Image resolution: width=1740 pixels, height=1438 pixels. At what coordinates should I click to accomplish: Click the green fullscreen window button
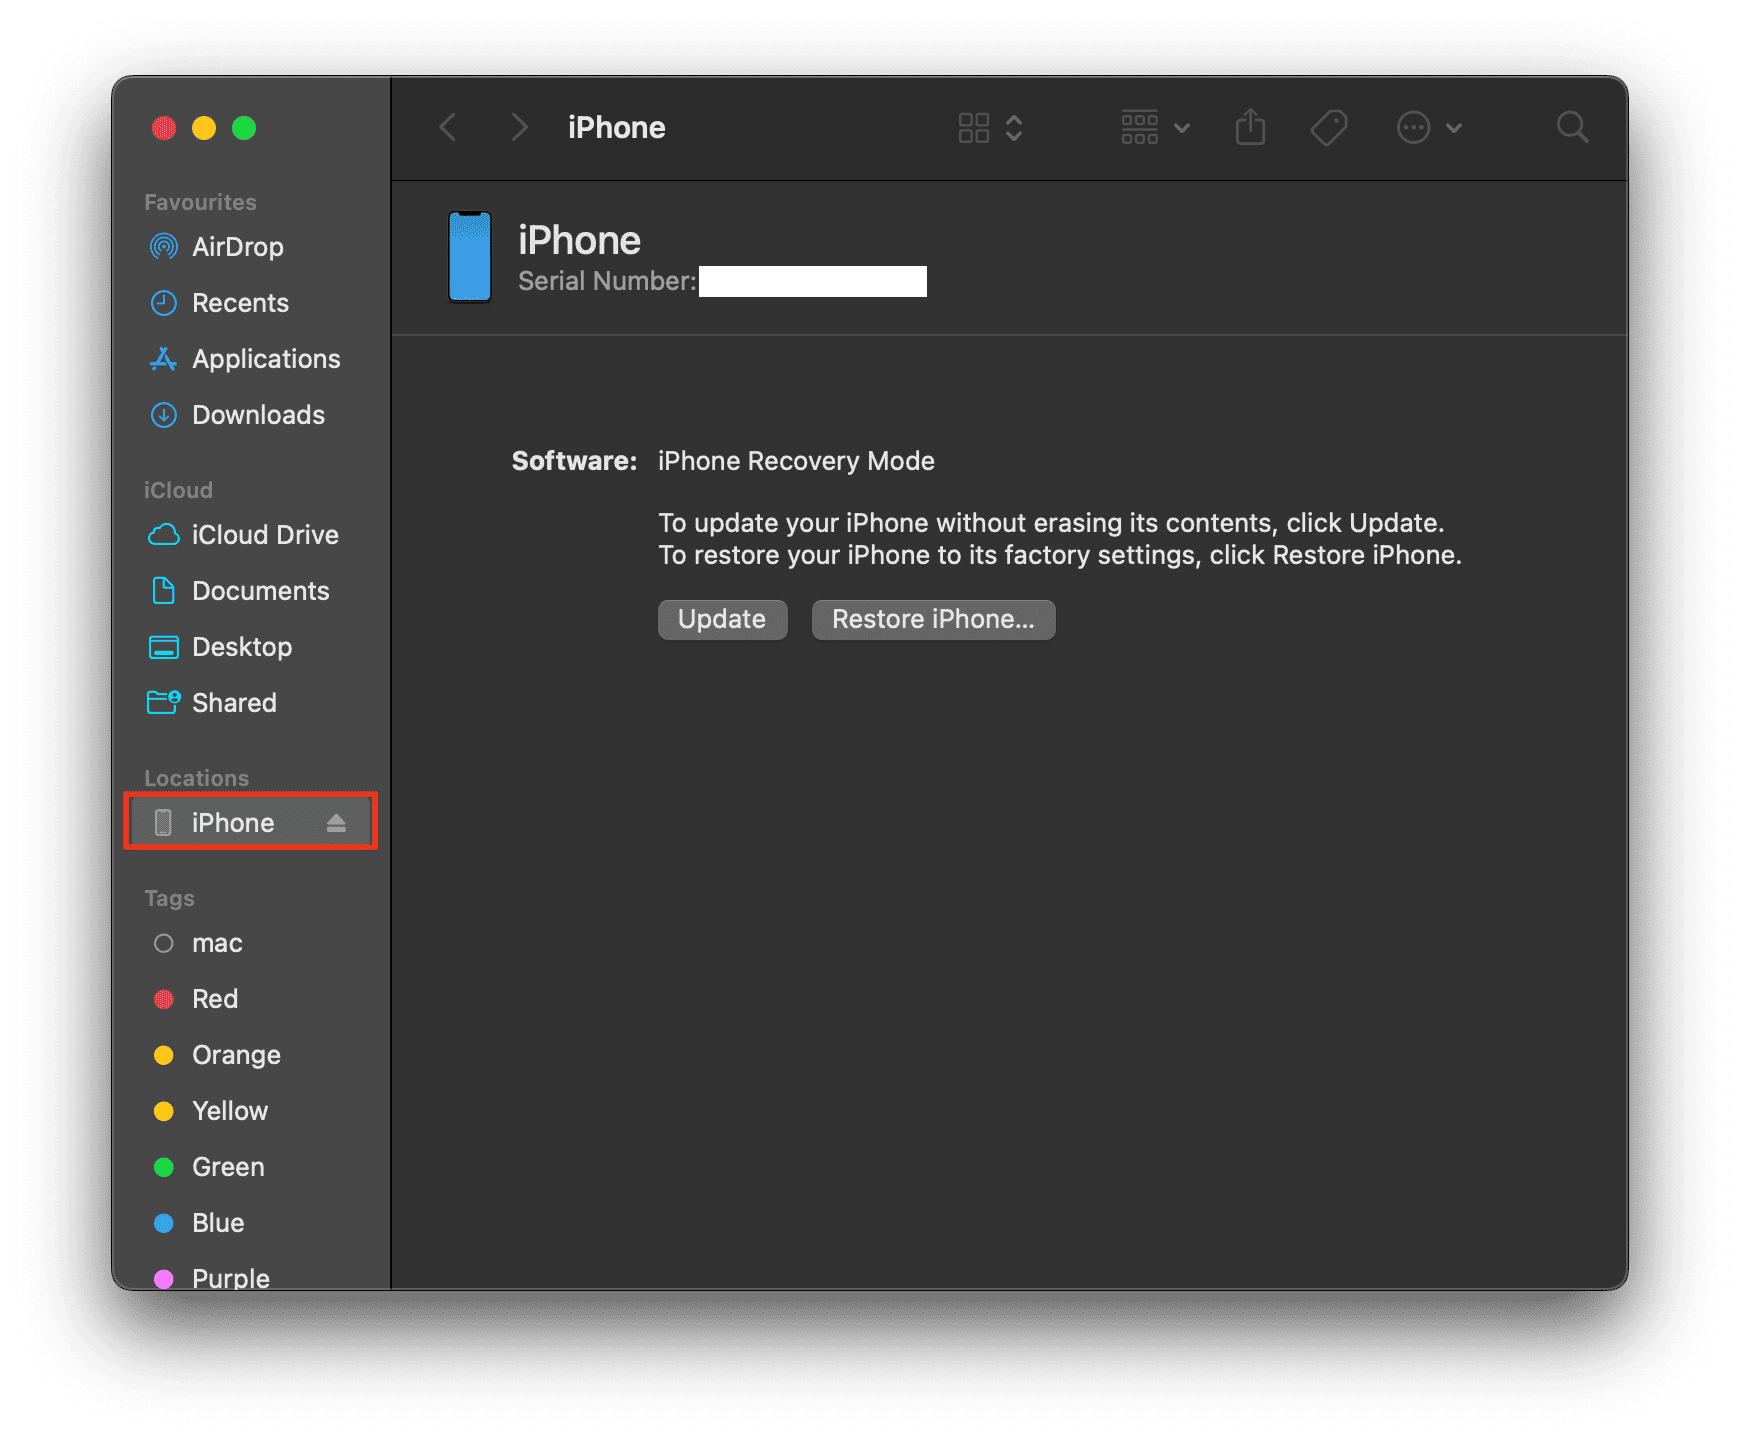point(244,128)
